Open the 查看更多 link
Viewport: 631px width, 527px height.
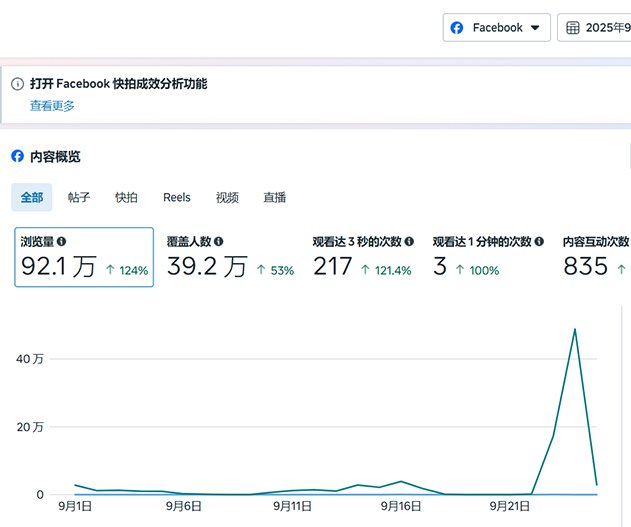point(52,105)
